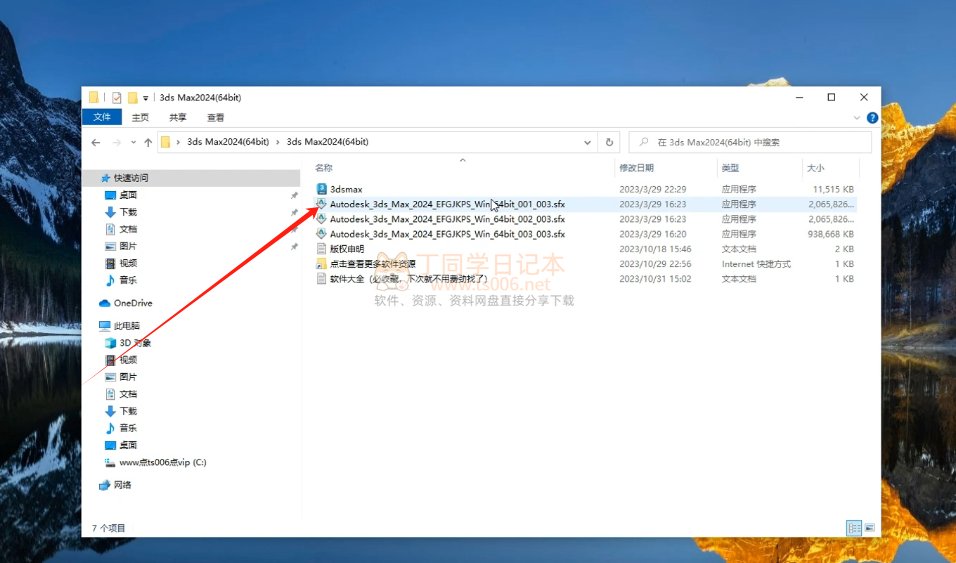Viewport: 956px width, 563px height.
Task: Click the Up one level arrow
Action: 148,142
